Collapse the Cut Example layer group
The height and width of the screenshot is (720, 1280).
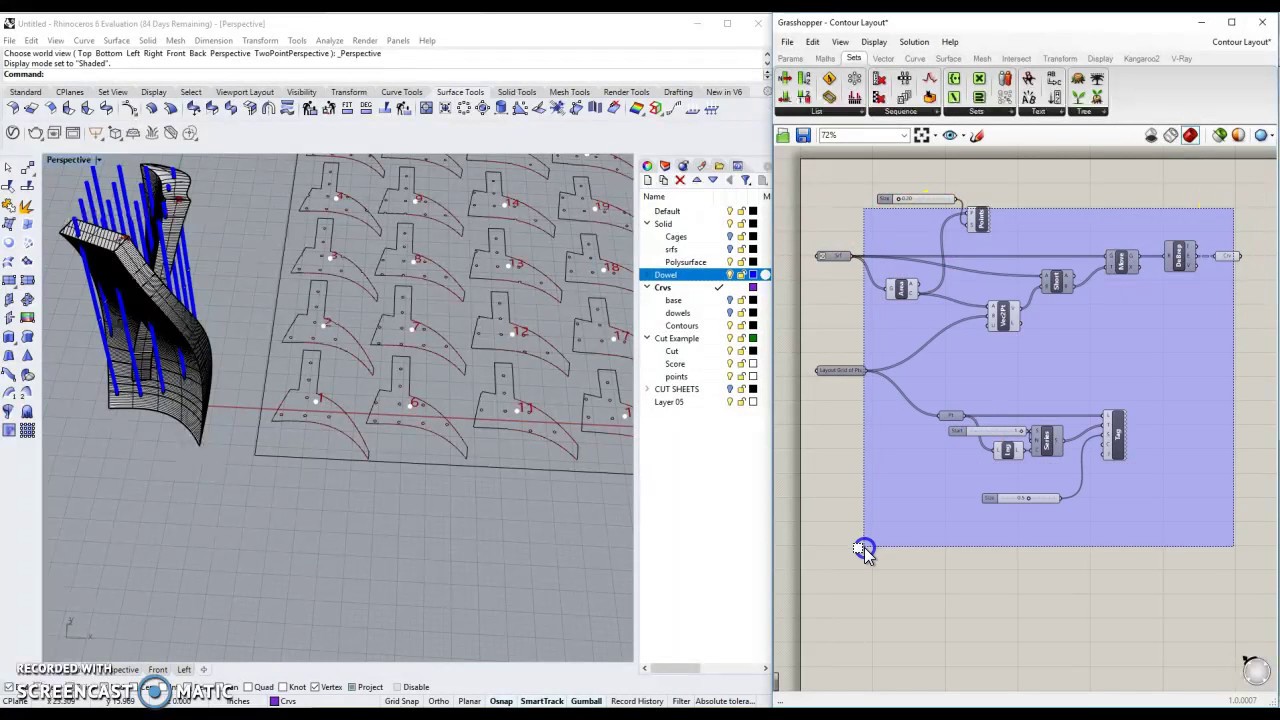click(647, 338)
